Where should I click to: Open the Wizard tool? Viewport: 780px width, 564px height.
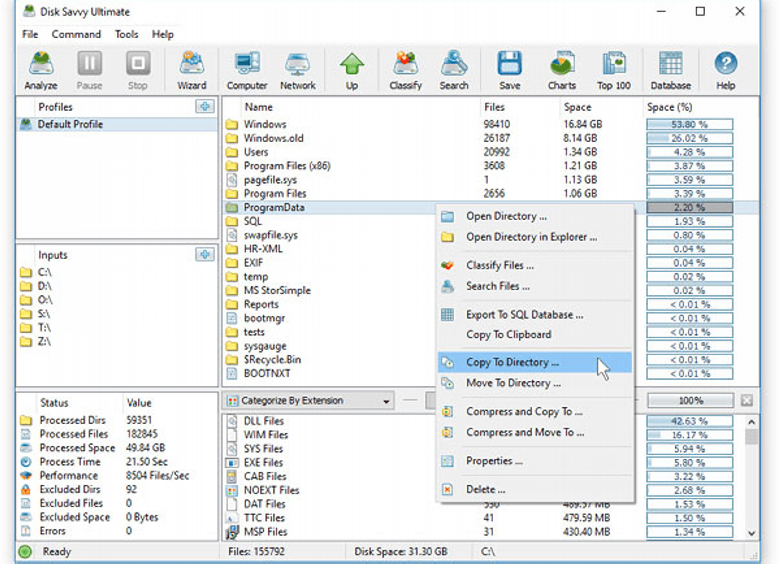192,70
